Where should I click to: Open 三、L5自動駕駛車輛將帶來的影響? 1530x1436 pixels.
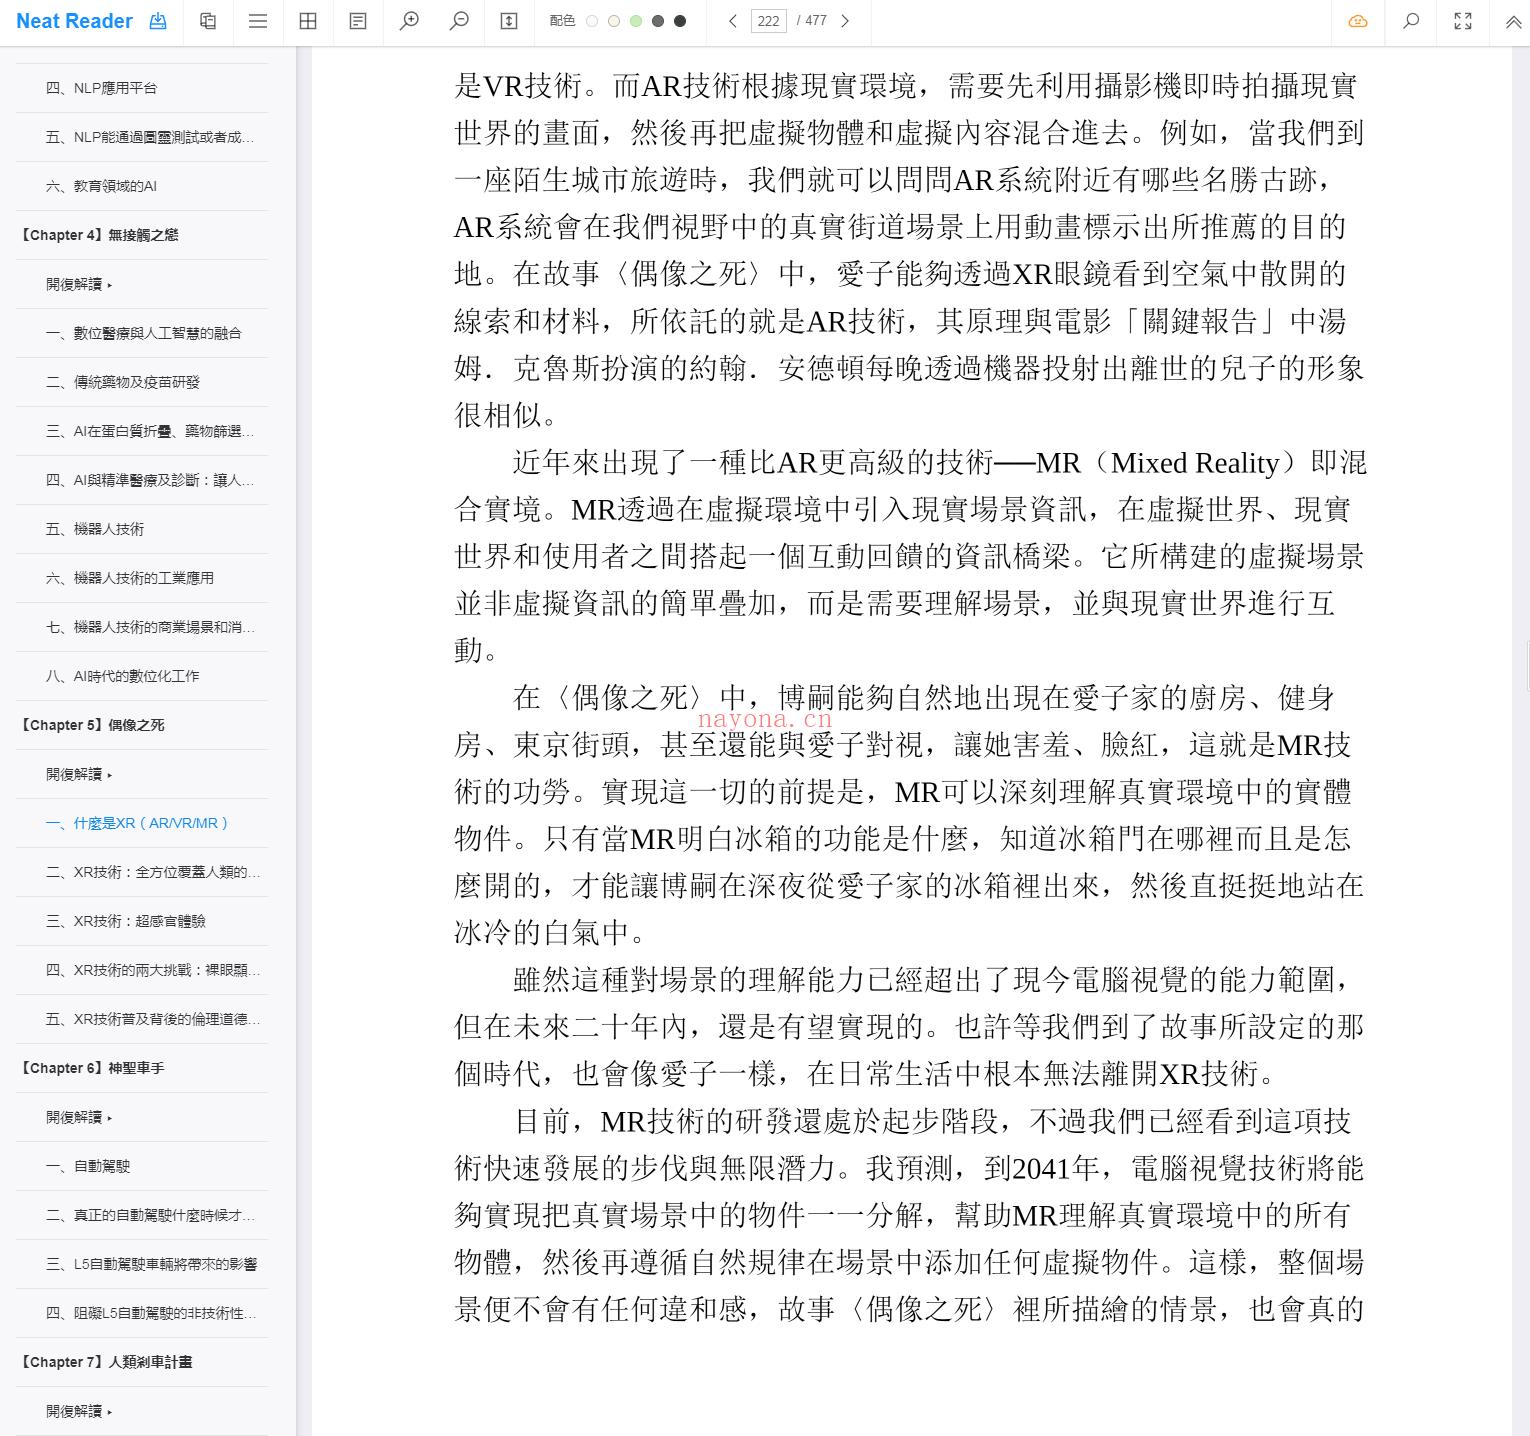point(152,1264)
